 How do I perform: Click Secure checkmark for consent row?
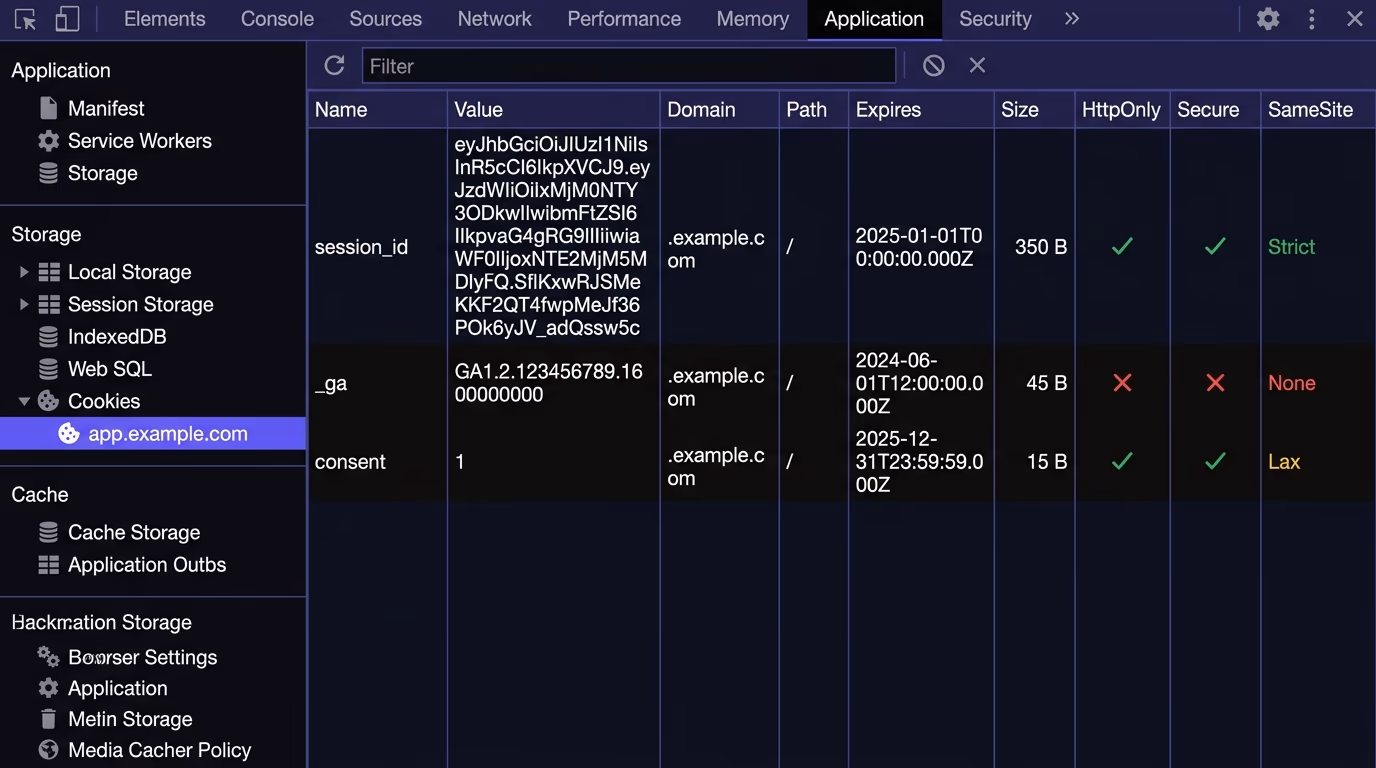pyautogui.click(x=1215, y=461)
